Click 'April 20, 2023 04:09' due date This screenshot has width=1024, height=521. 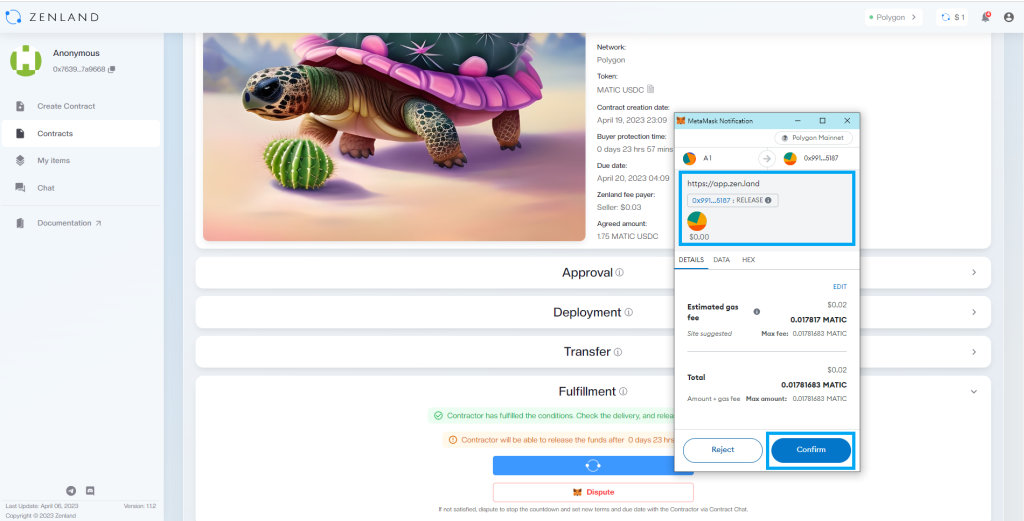pos(633,178)
